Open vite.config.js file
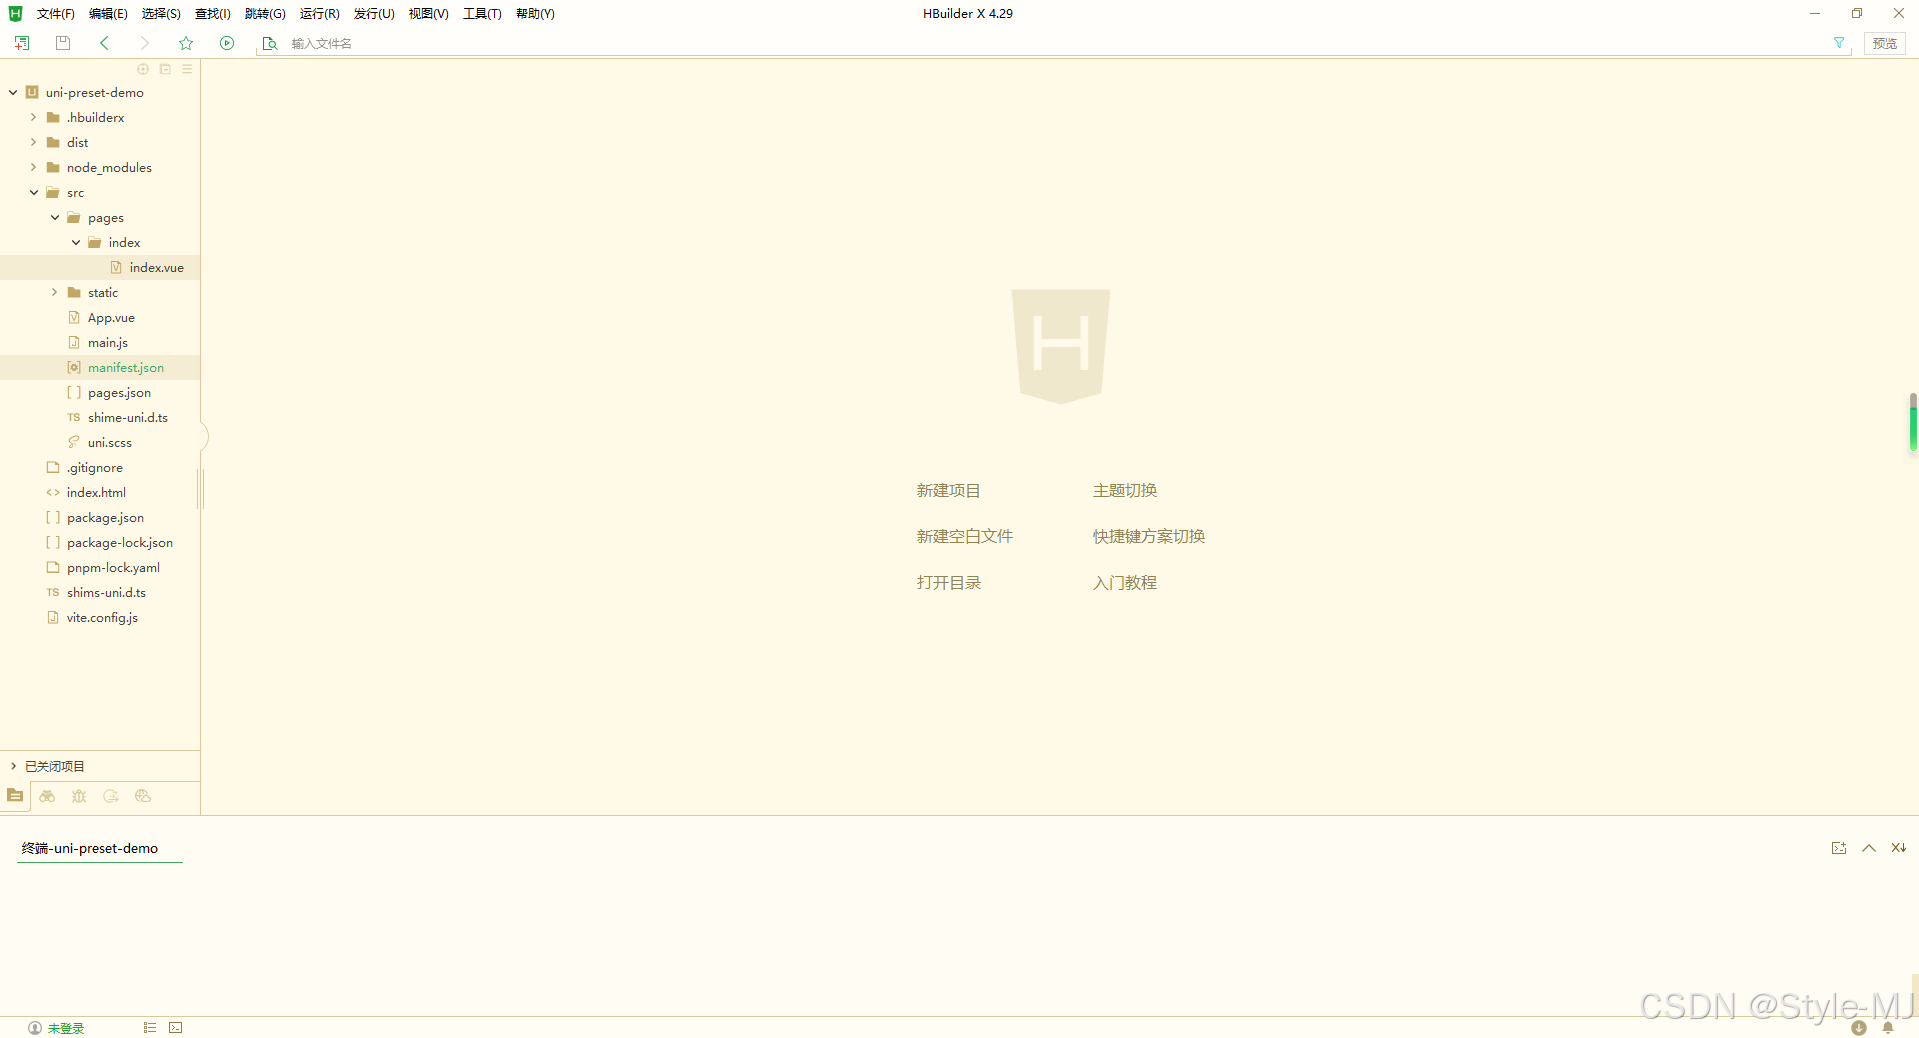Screen dimensions: 1919x1038 [100, 617]
